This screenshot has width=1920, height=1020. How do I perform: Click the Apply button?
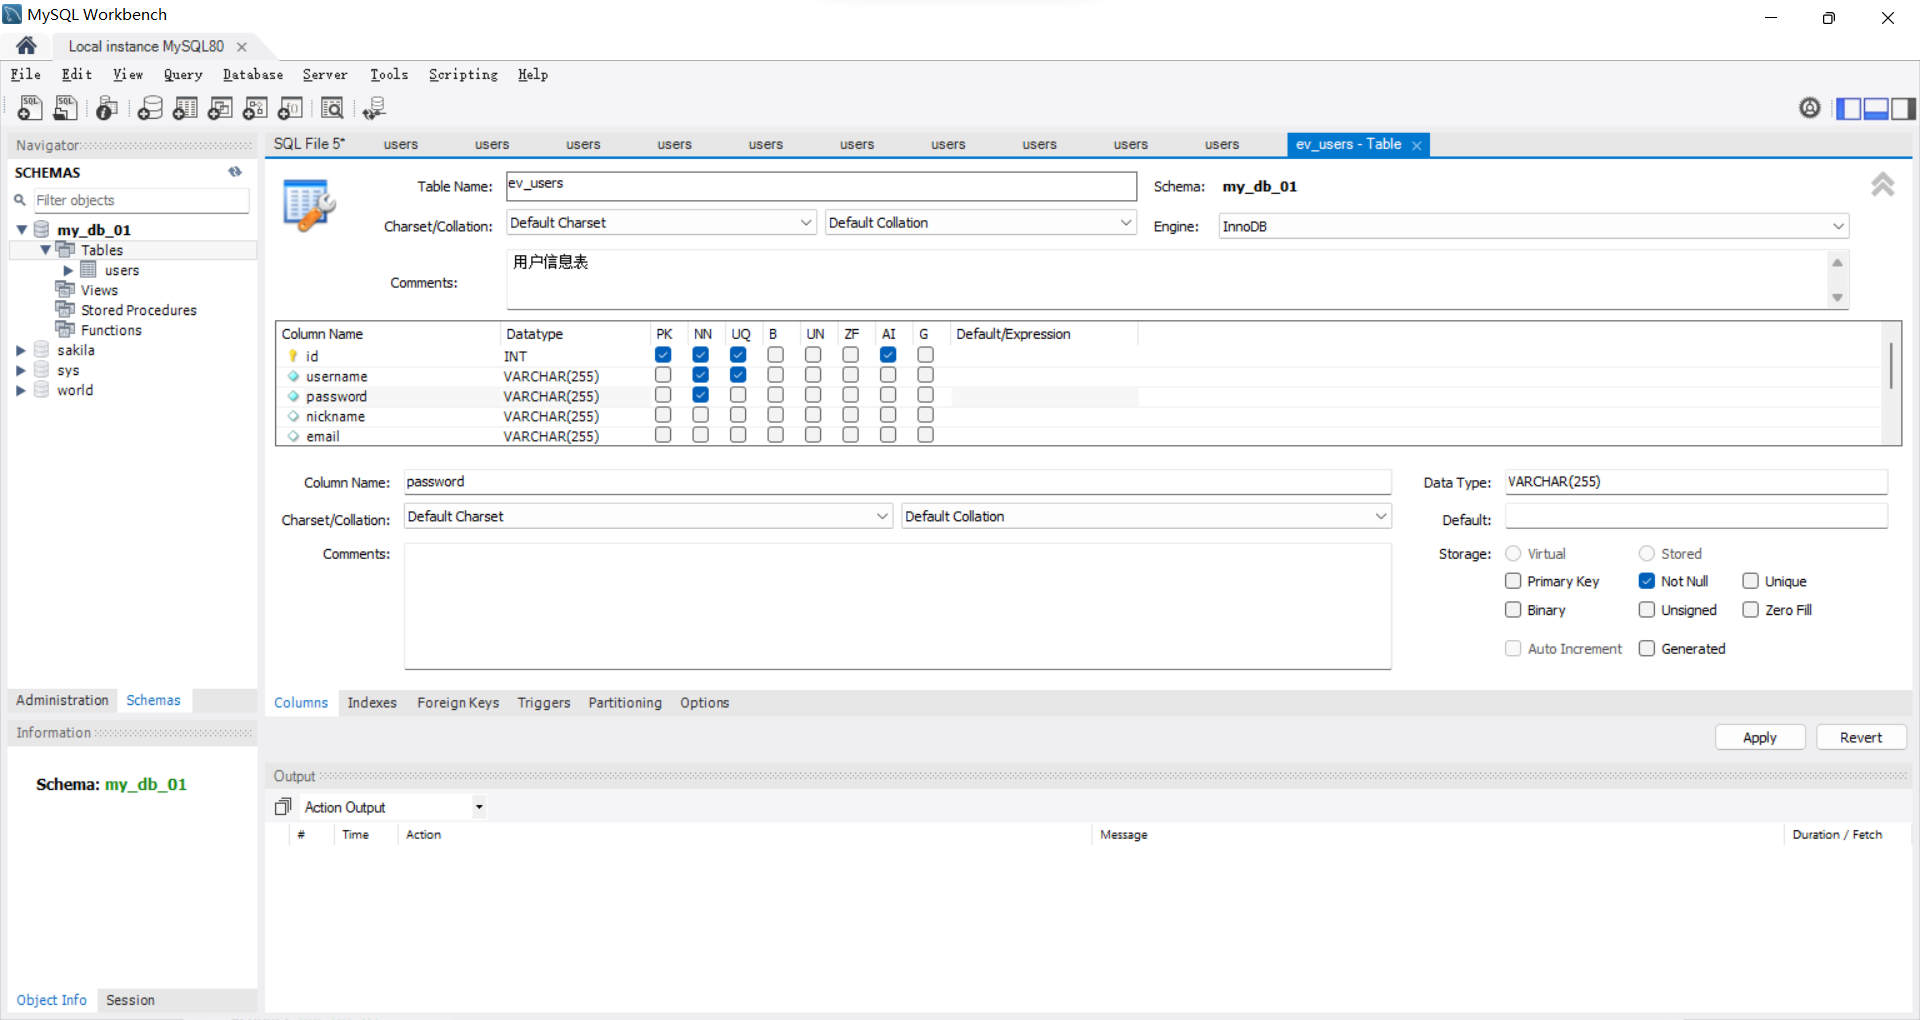(1760, 738)
